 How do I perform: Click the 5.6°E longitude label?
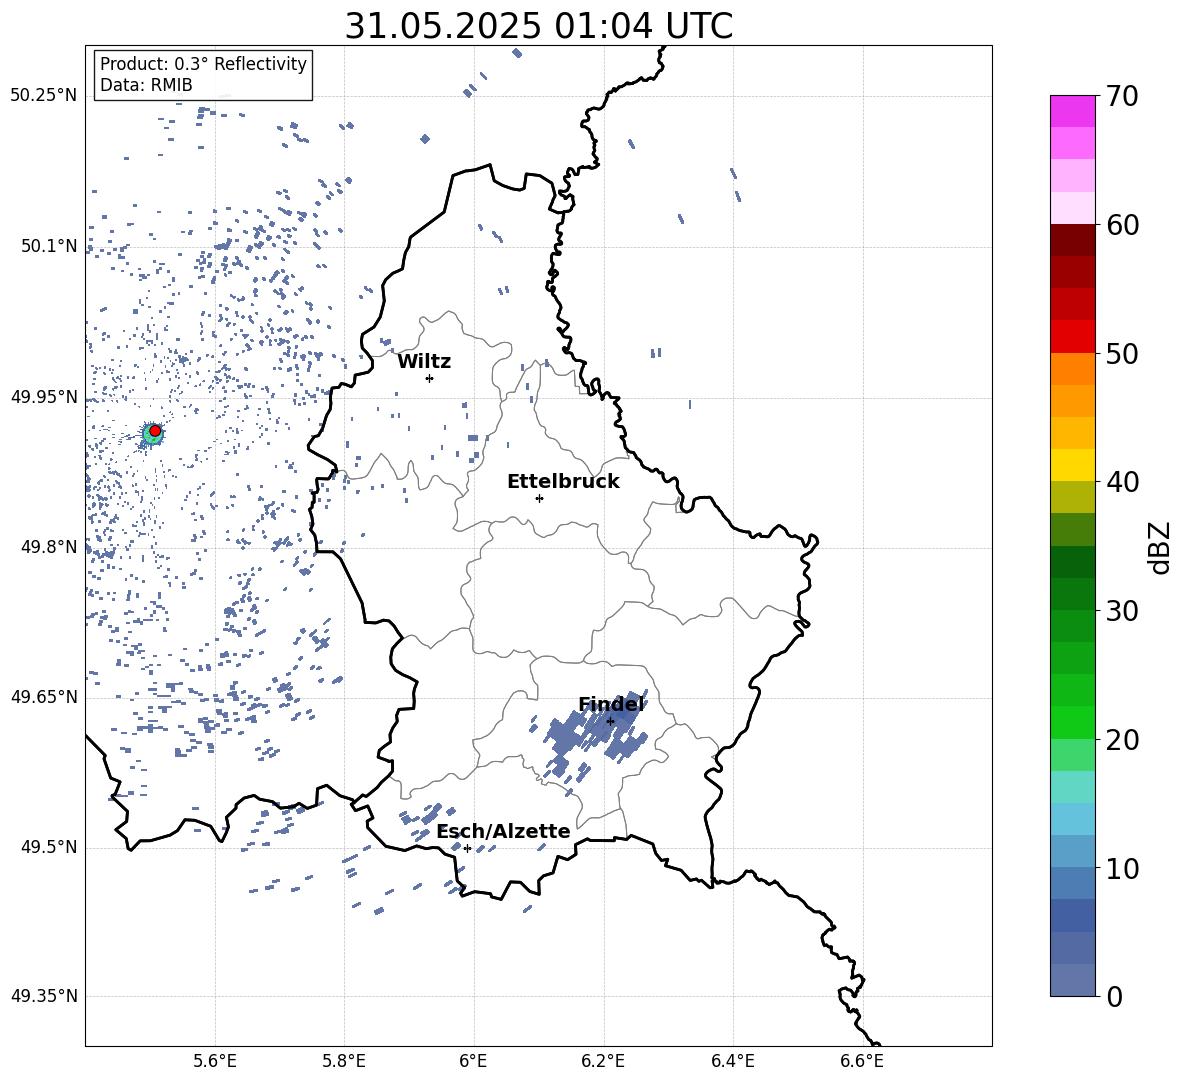[x=215, y=1061]
